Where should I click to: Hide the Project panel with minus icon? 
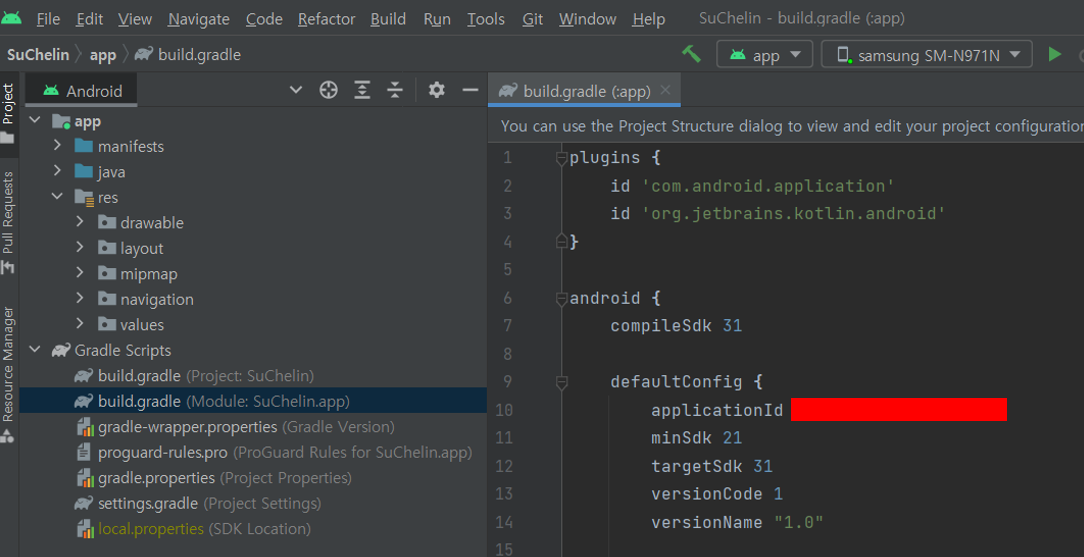[x=470, y=90]
